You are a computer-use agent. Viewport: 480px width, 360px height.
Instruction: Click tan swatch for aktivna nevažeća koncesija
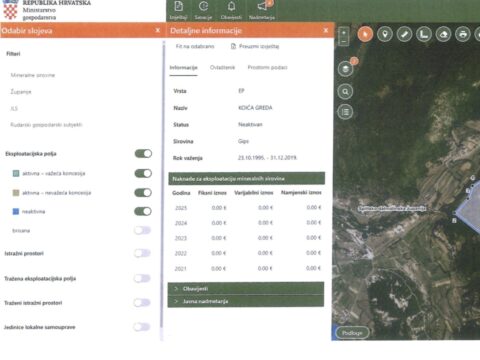[x=16, y=193]
